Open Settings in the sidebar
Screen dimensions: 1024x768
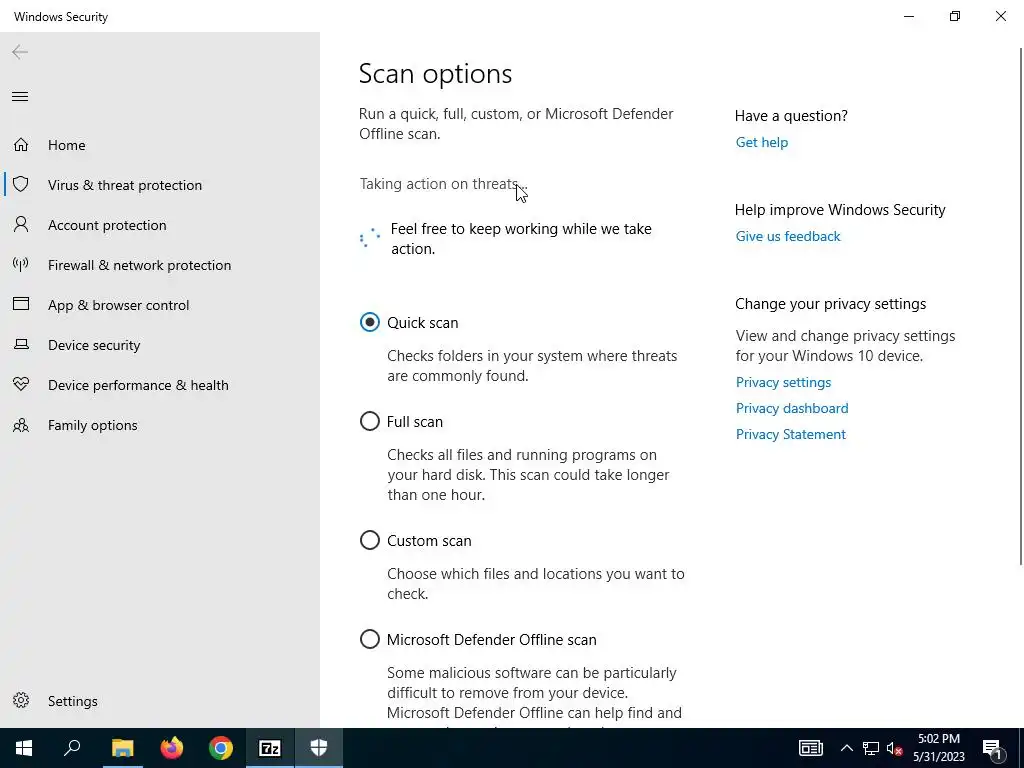[72, 701]
